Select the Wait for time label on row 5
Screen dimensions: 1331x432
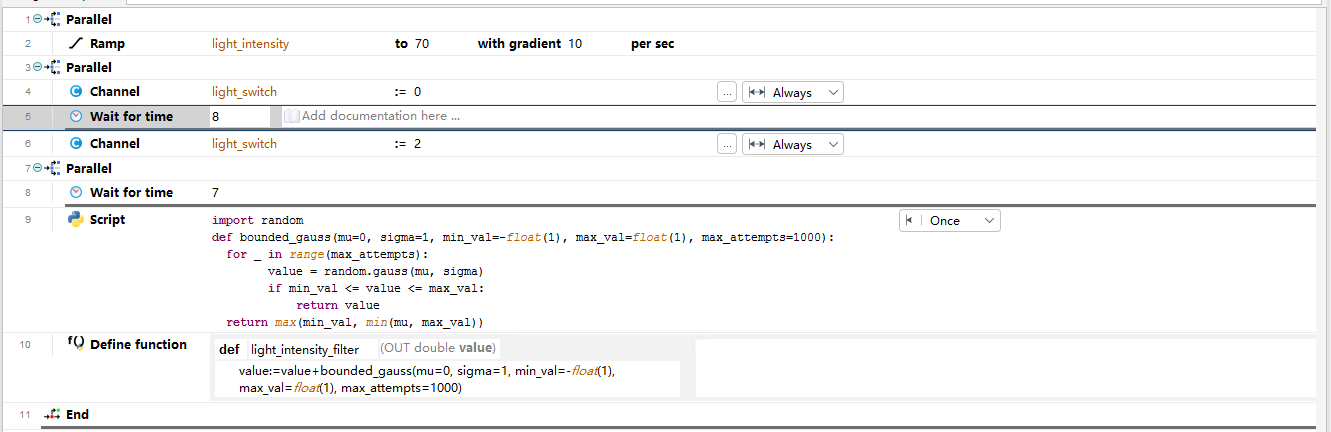(131, 117)
